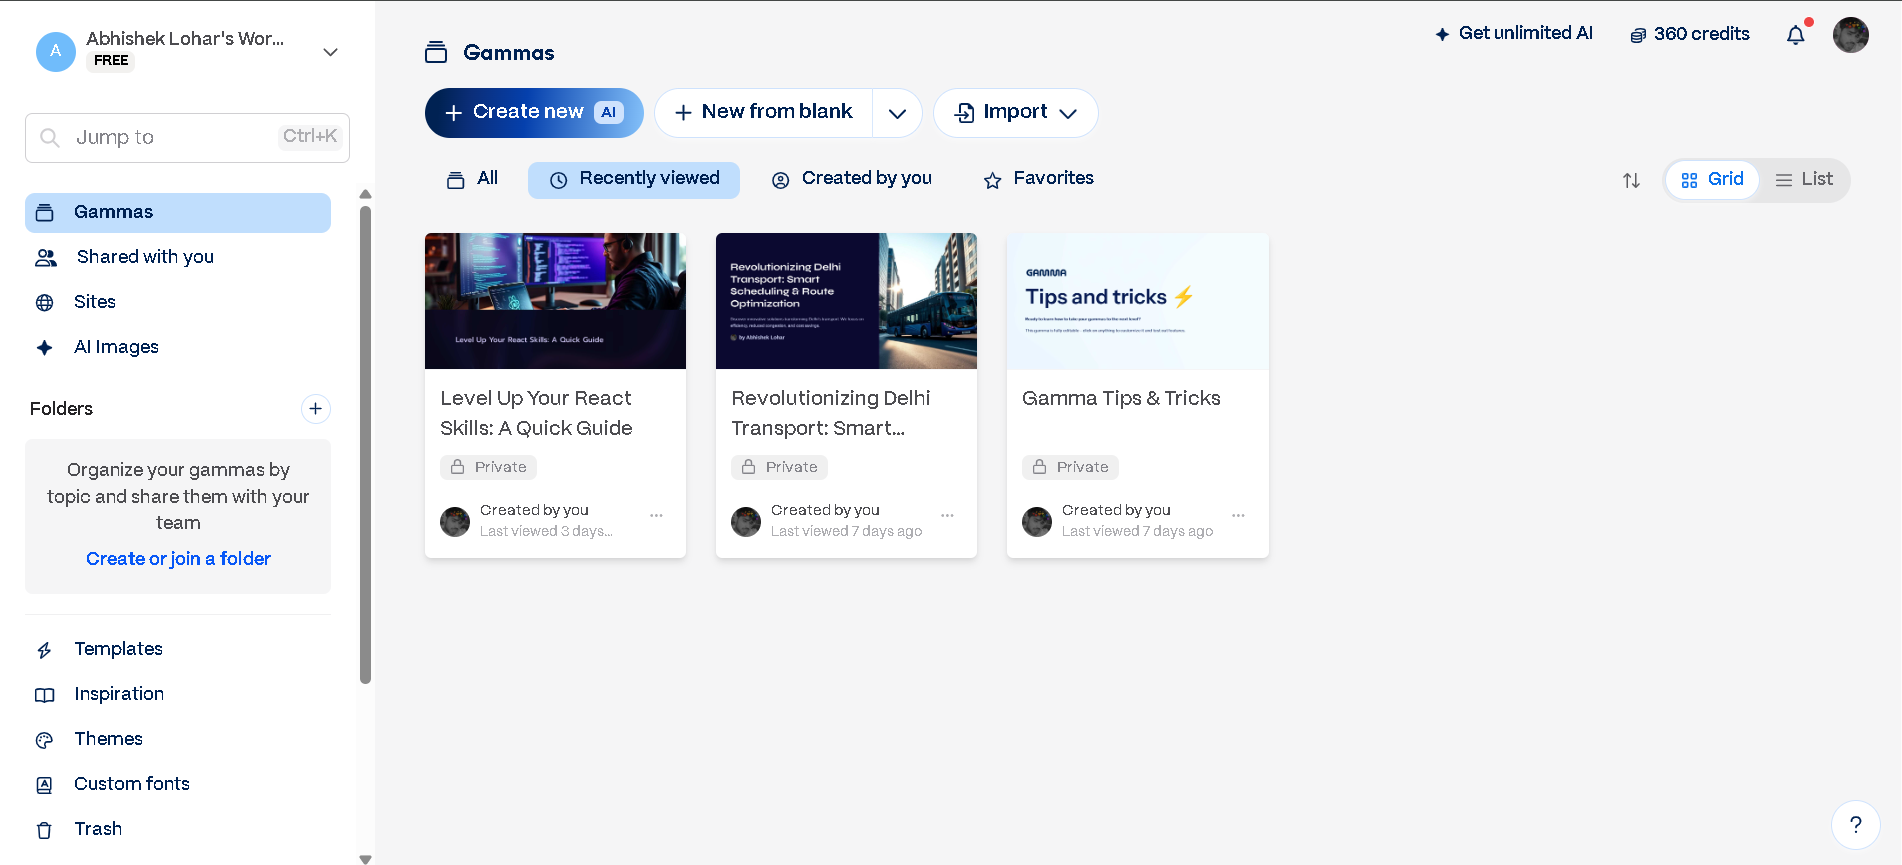
Task: Click the Revolutionizing Delhi Transport title
Action: pos(831,413)
